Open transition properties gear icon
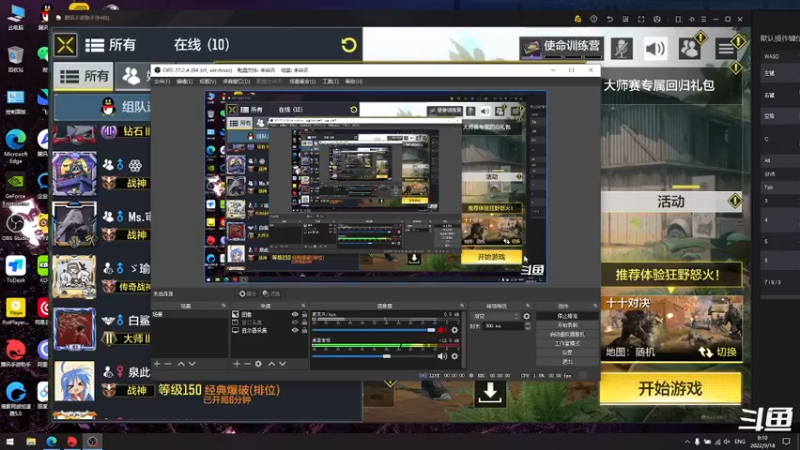This screenshot has width=800, height=450. 527,316
